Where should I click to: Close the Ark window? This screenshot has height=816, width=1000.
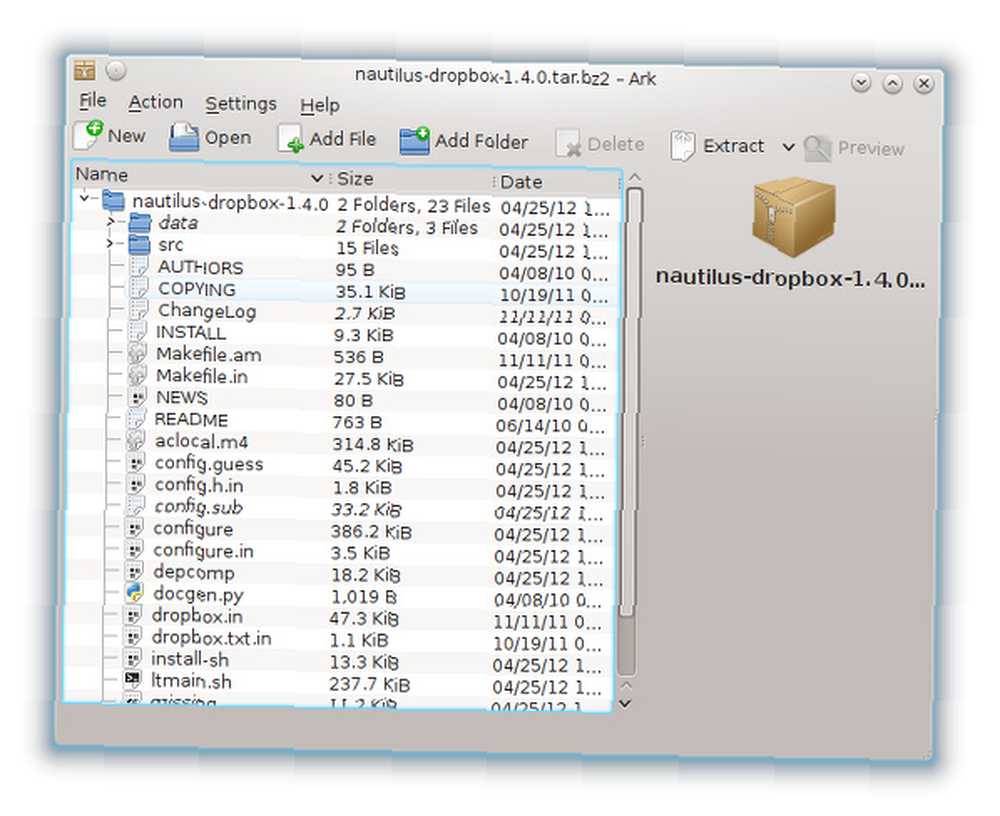923,84
